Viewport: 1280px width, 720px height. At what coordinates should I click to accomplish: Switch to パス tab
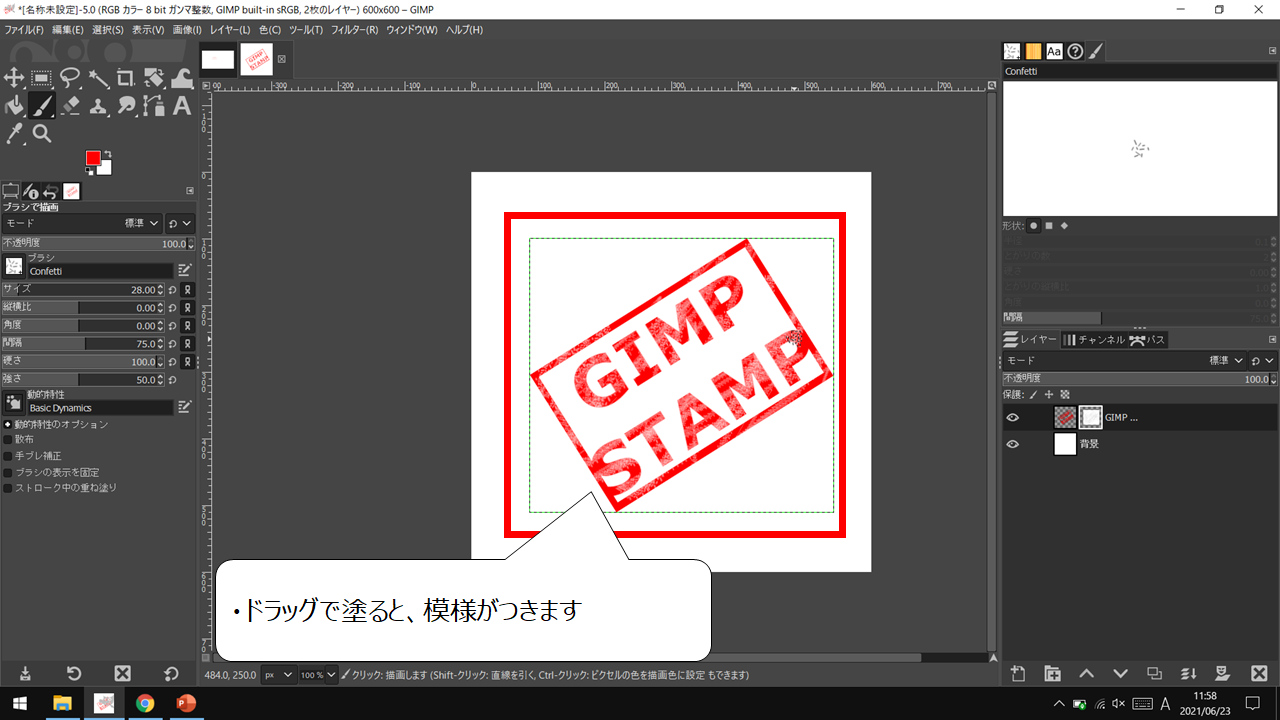1147,340
